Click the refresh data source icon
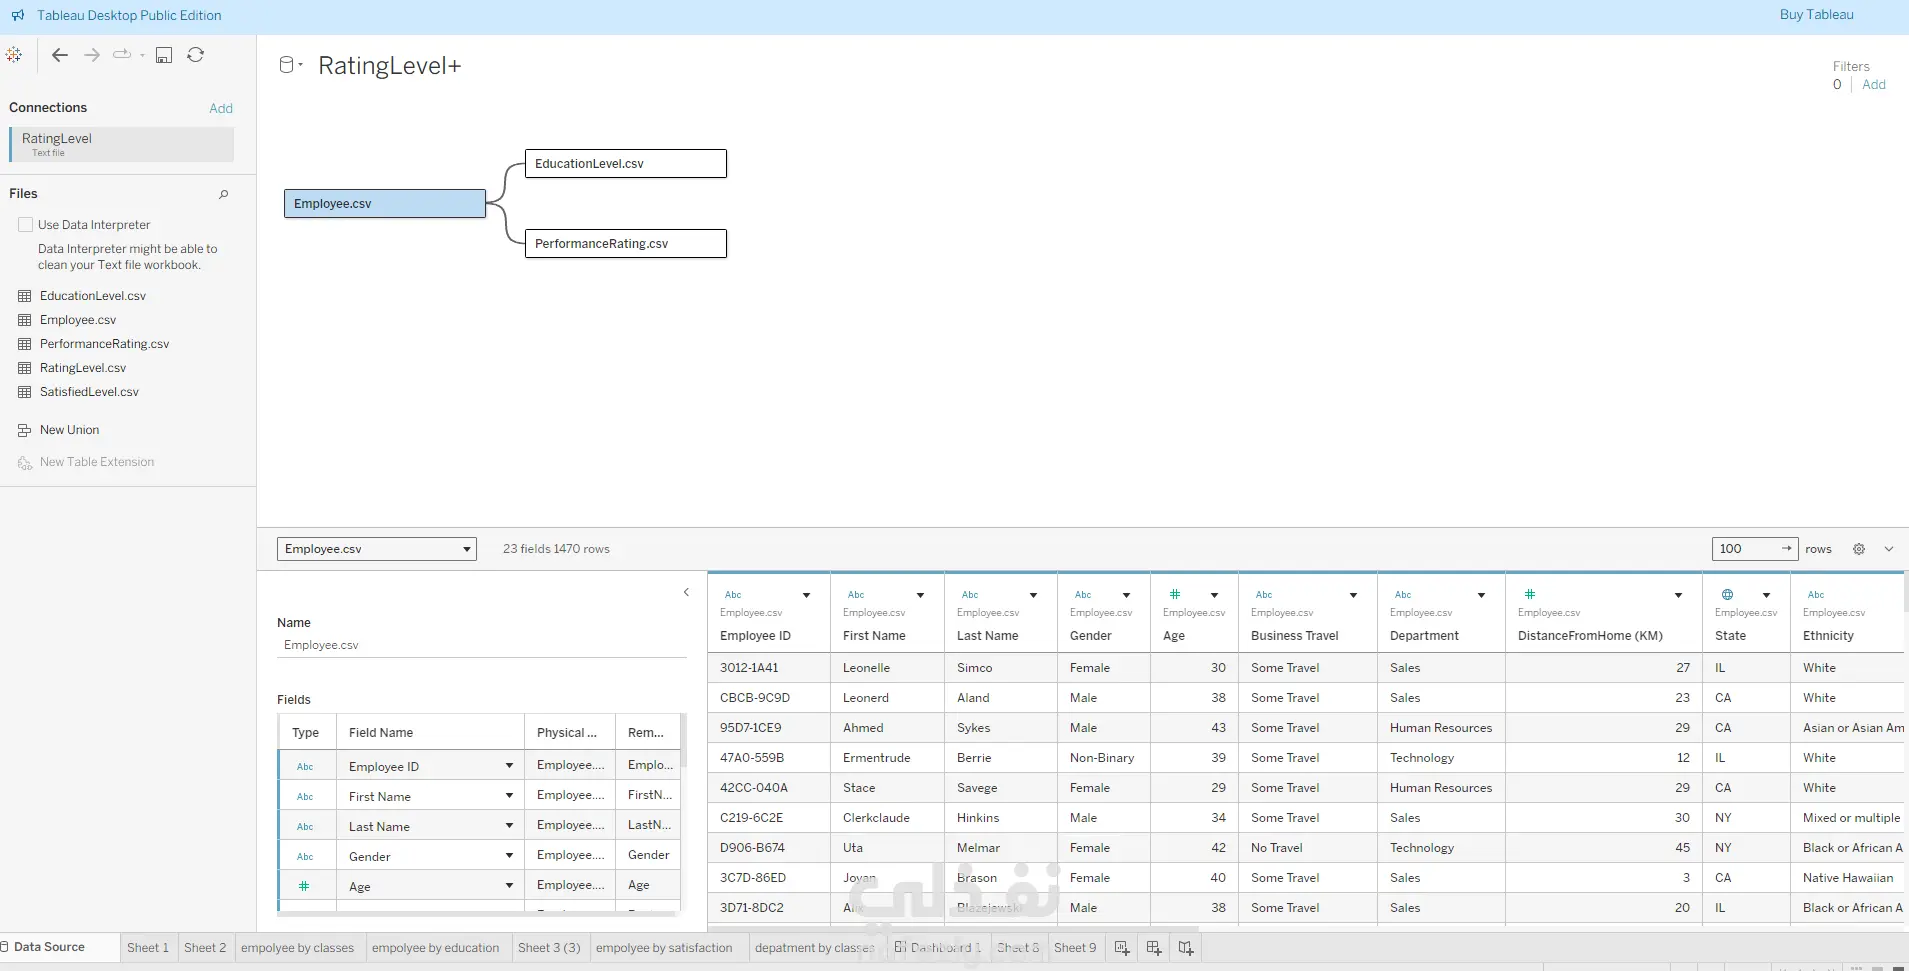 point(196,55)
